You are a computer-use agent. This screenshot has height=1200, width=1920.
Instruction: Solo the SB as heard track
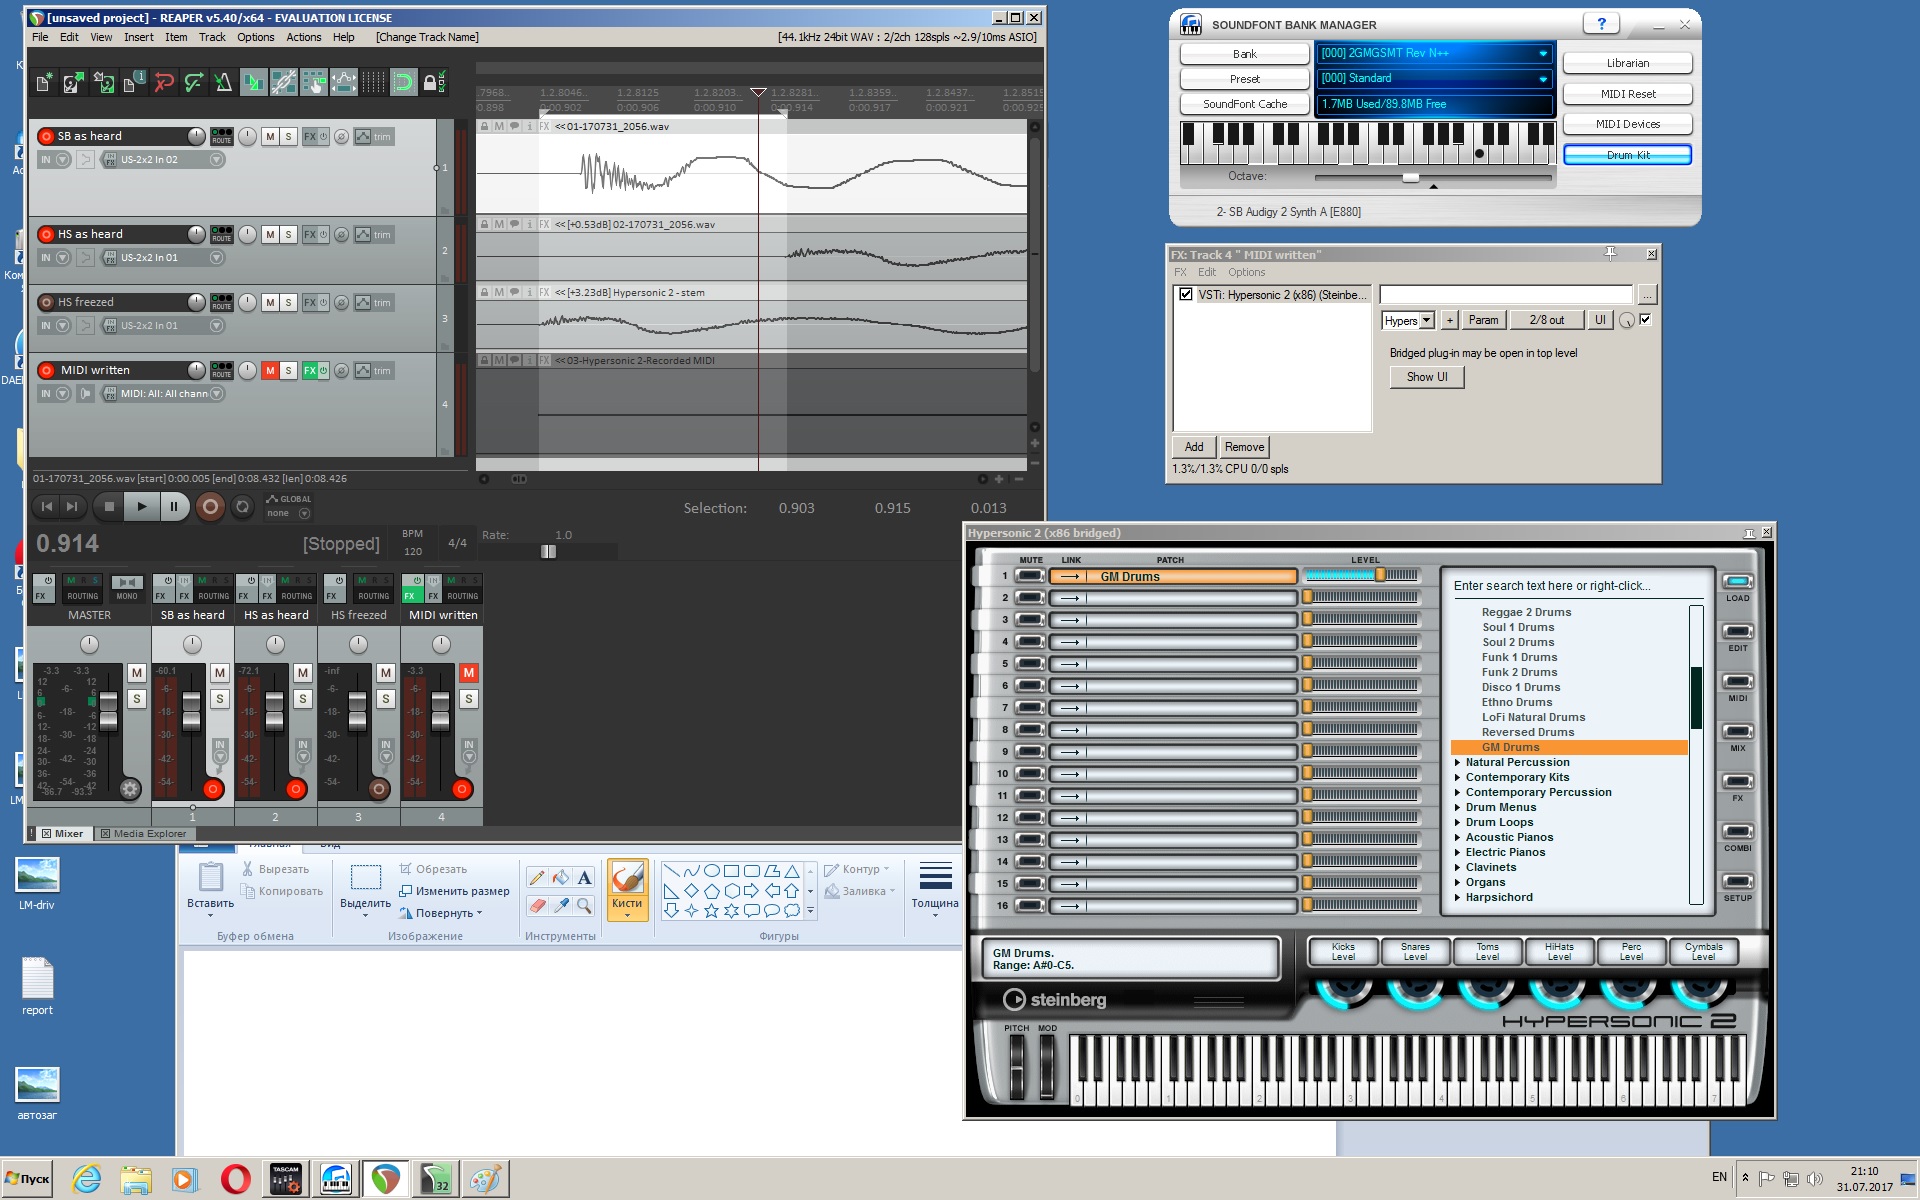[289, 137]
